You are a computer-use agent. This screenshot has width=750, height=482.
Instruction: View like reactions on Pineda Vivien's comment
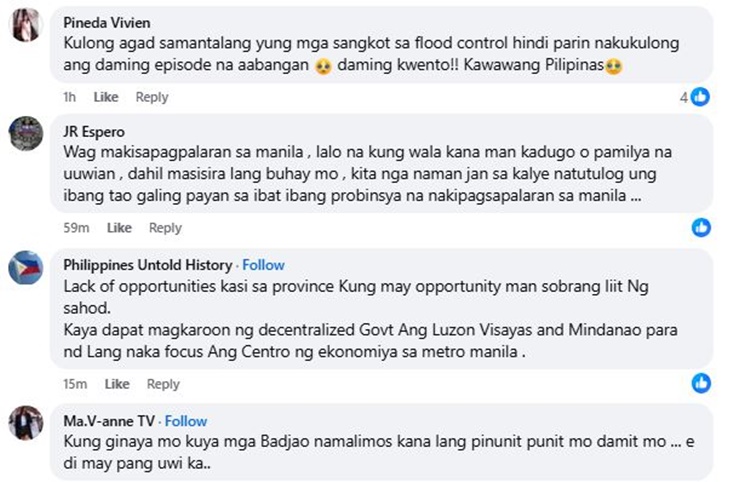[x=700, y=97]
